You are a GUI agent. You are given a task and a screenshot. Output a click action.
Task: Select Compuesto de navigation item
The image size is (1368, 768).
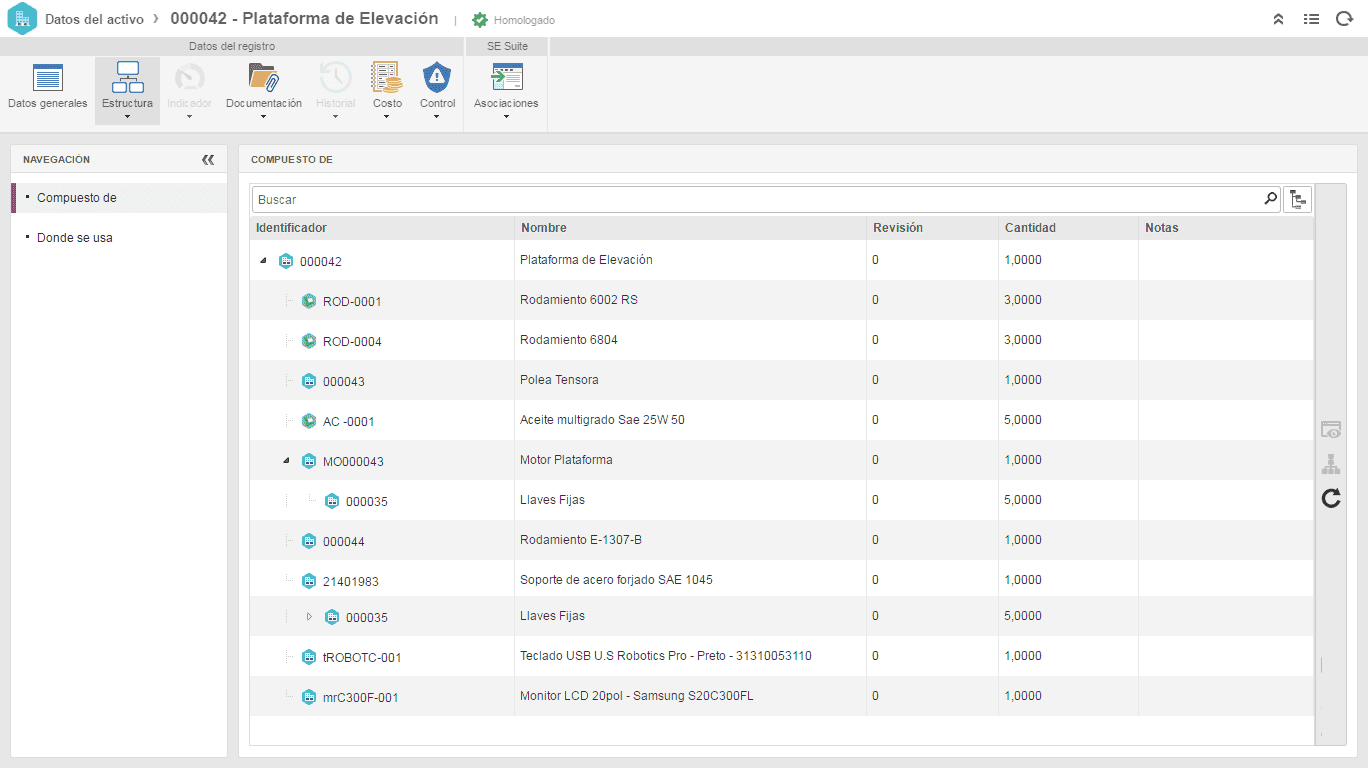[x=119, y=198]
